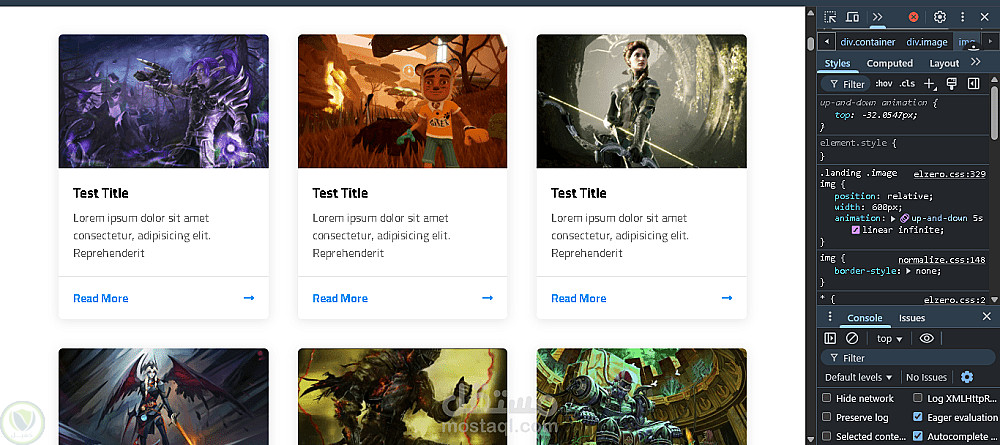This screenshot has width=1000, height=445.
Task: Clear the console
Action: 851,339
